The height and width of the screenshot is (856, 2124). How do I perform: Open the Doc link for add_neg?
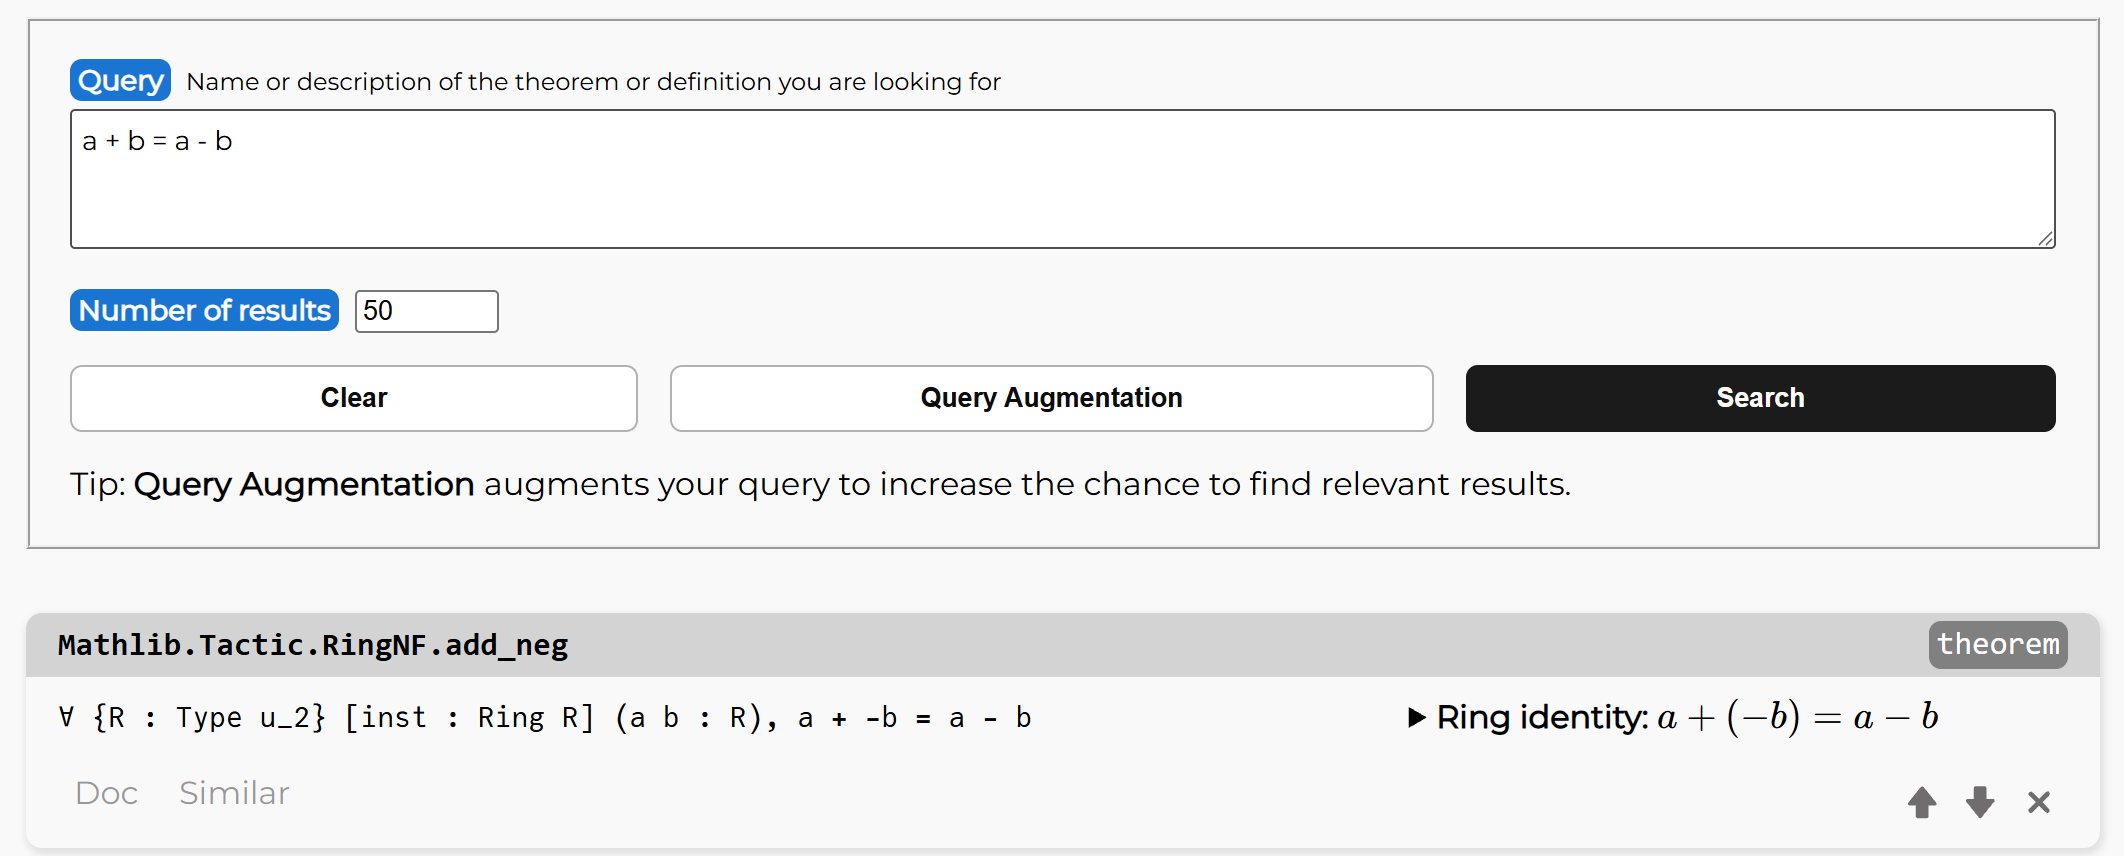[106, 793]
